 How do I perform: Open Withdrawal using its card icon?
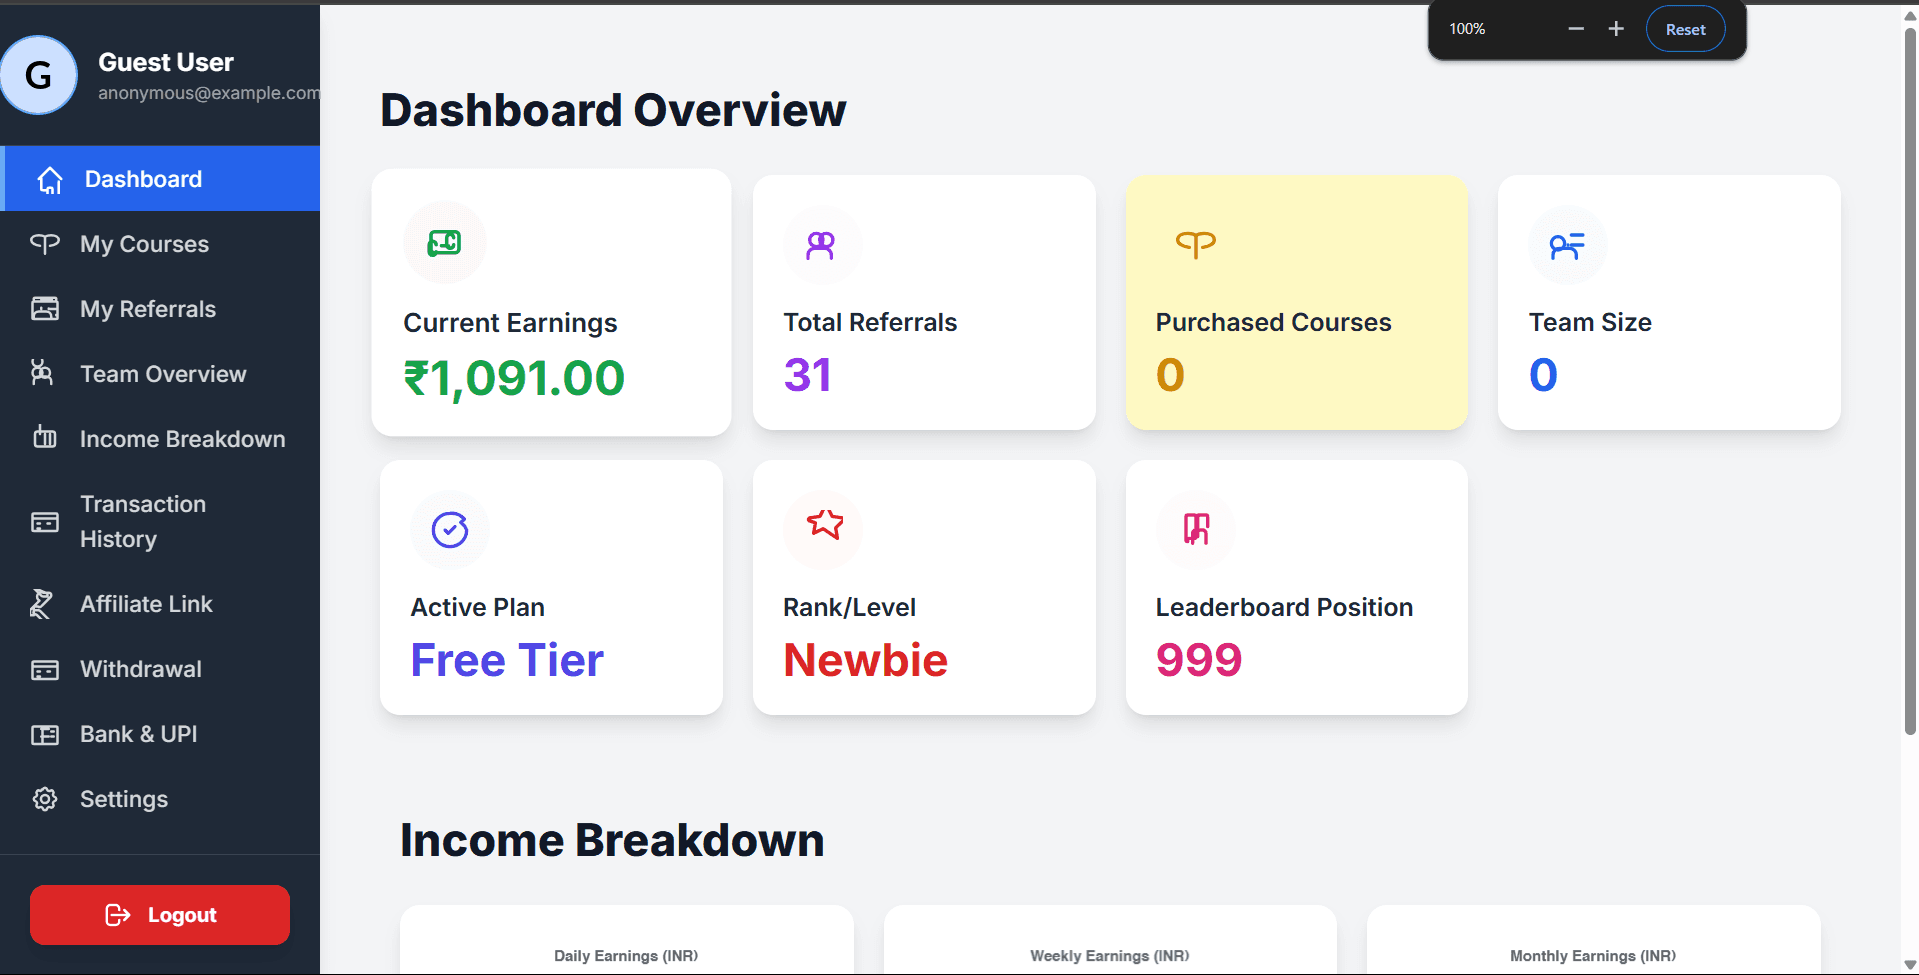pyautogui.click(x=45, y=668)
